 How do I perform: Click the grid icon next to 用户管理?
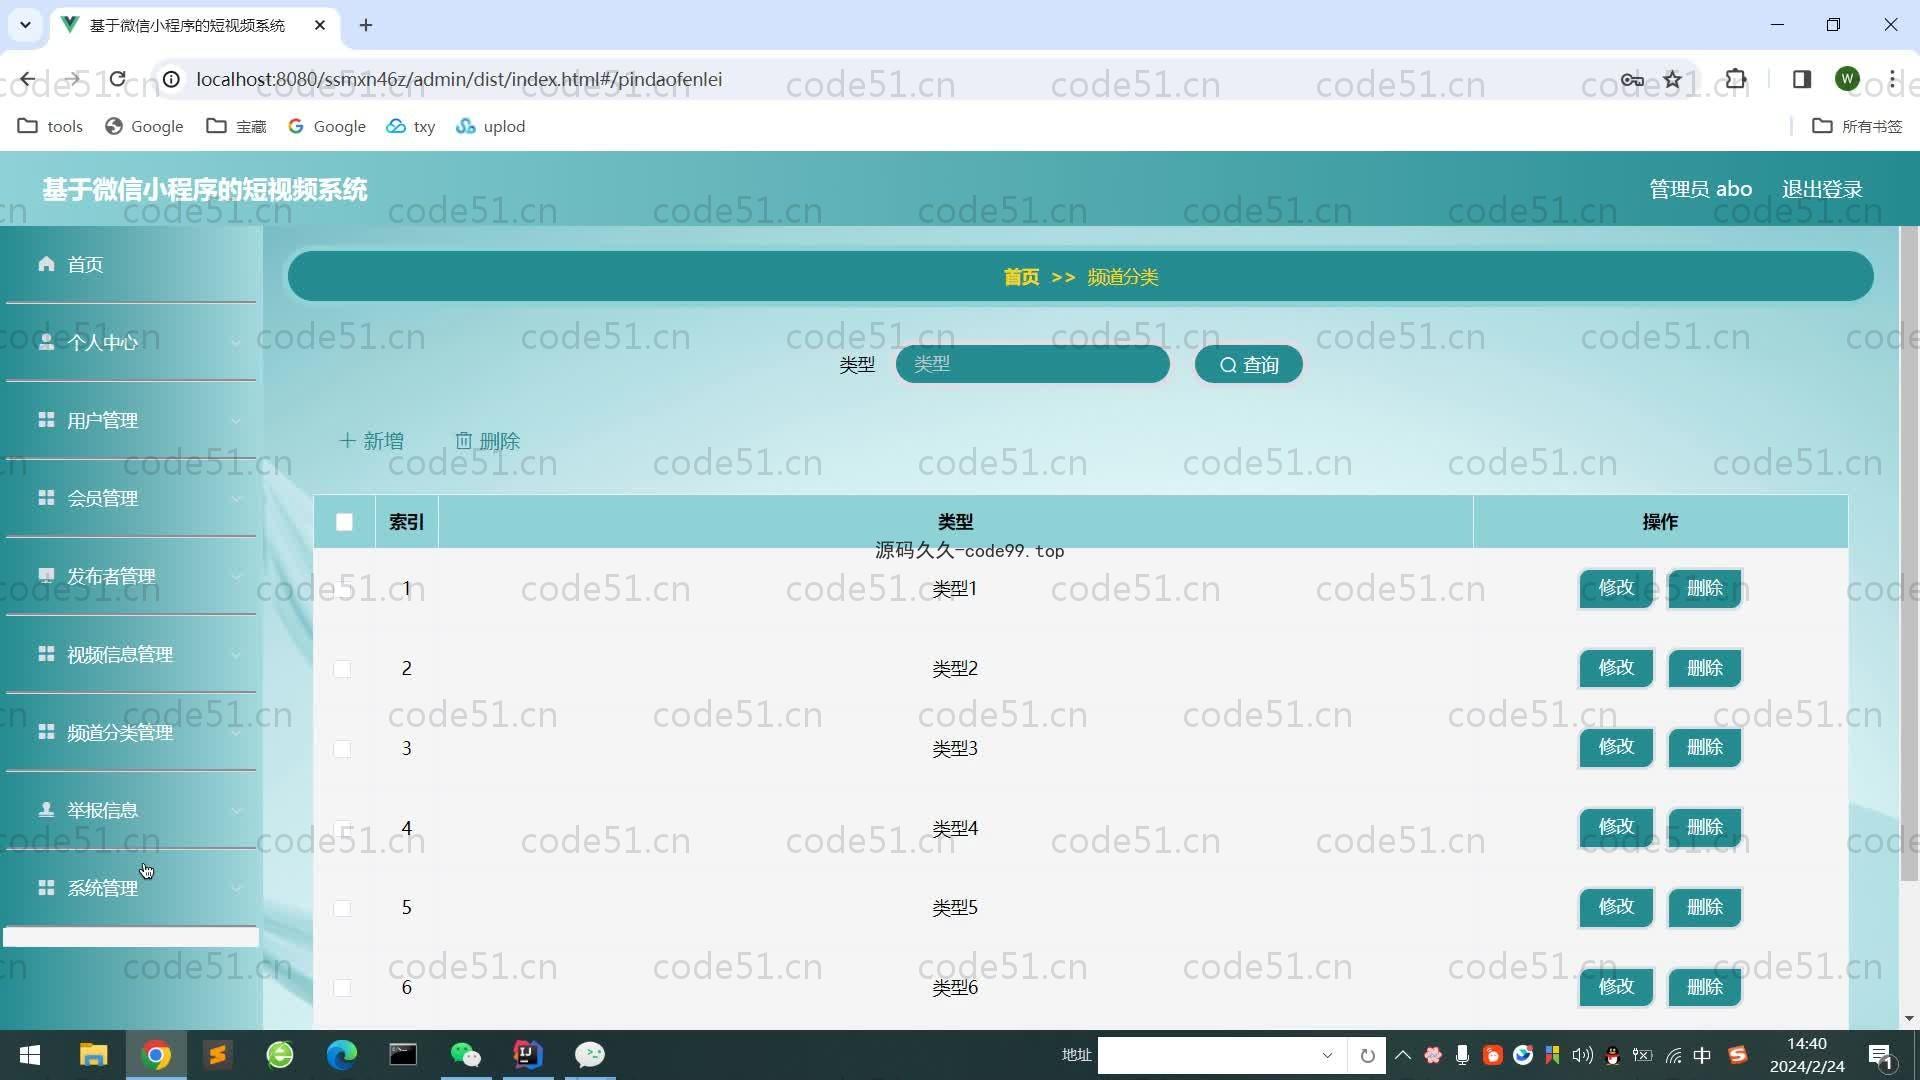(46, 420)
